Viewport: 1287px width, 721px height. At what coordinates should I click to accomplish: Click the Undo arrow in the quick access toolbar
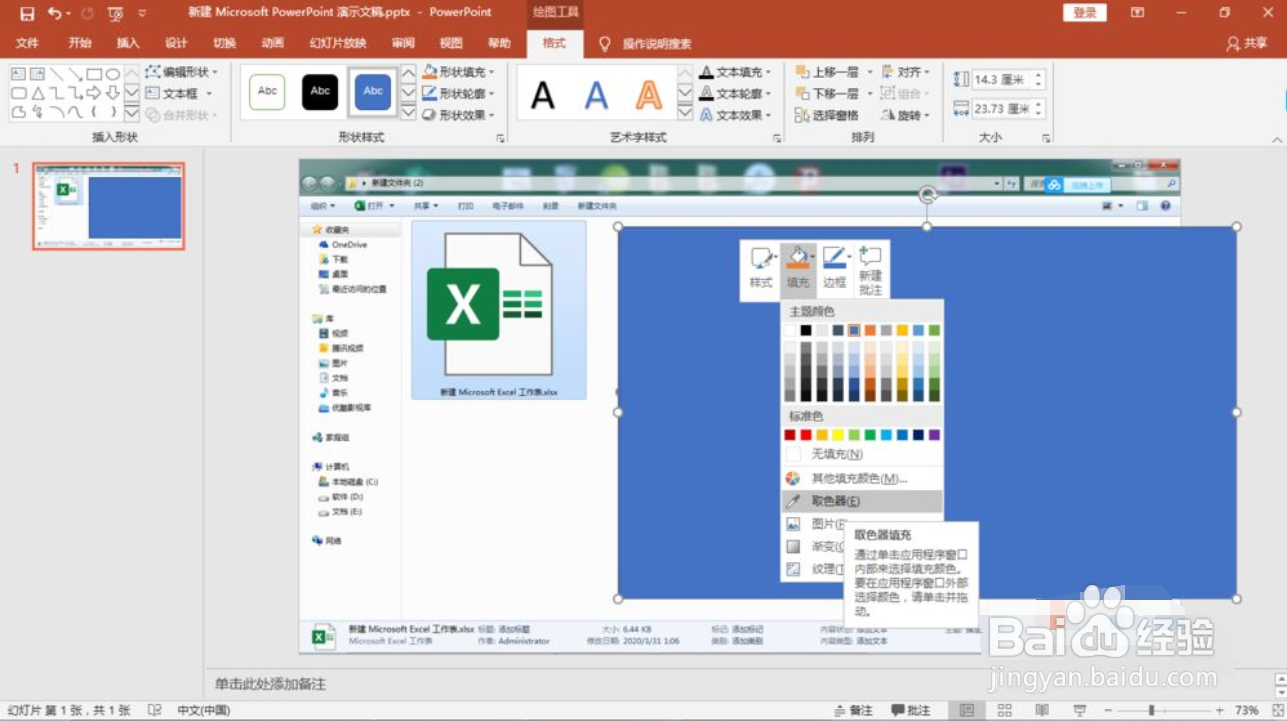[x=54, y=13]
